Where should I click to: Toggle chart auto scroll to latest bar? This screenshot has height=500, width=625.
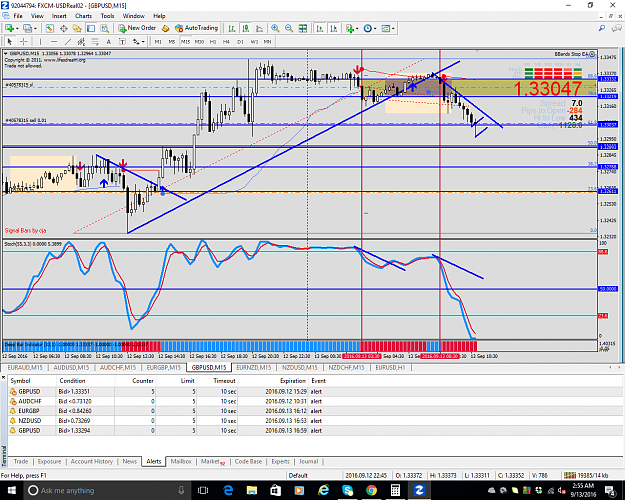coord(320,28)
